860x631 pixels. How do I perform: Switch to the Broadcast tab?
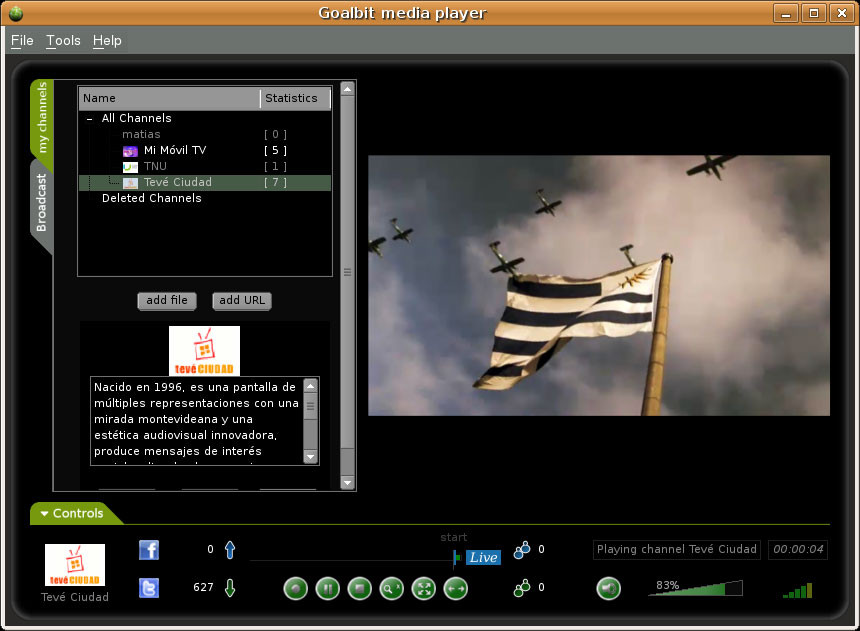tap(42, 203)
